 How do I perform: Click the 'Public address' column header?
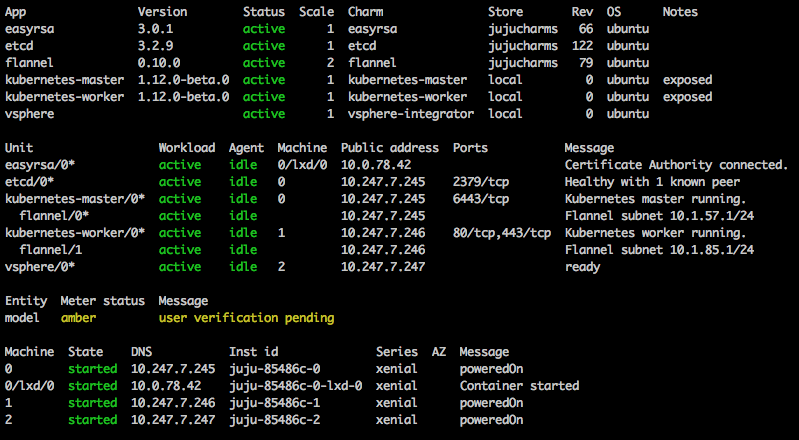click(390, 148)
